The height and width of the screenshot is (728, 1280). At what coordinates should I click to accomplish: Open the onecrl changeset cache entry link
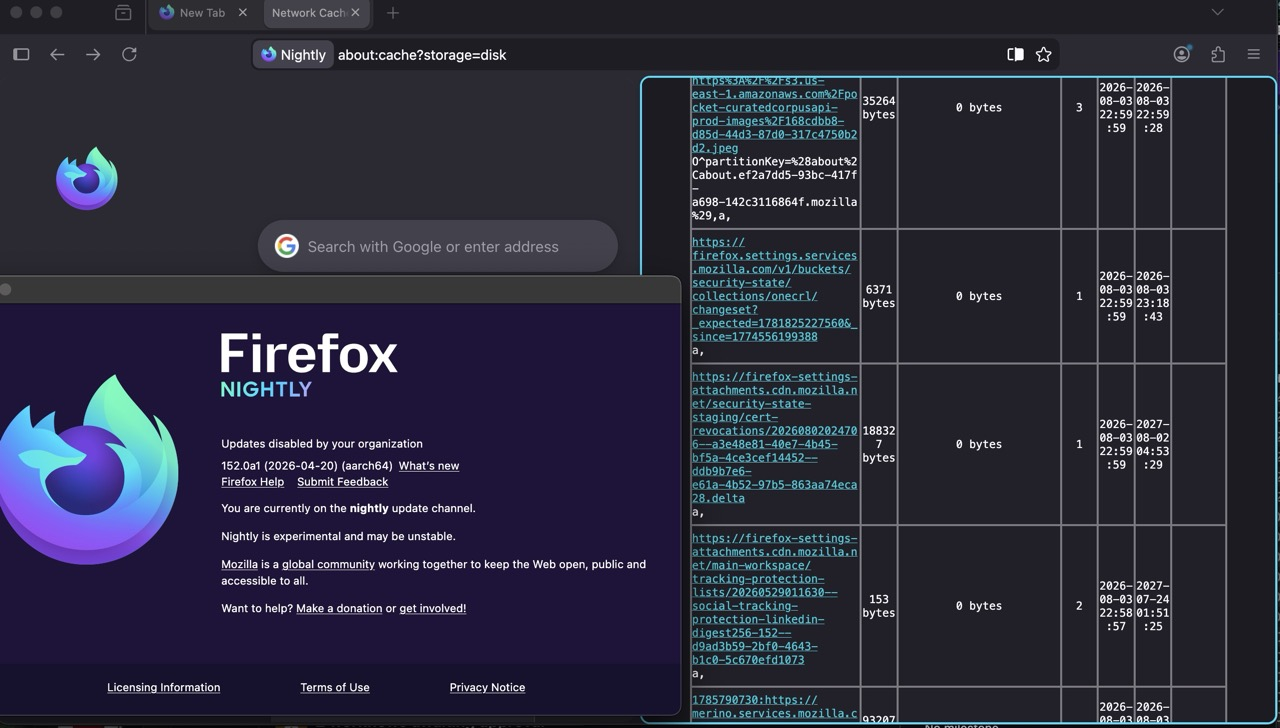(x=774, y=289)
